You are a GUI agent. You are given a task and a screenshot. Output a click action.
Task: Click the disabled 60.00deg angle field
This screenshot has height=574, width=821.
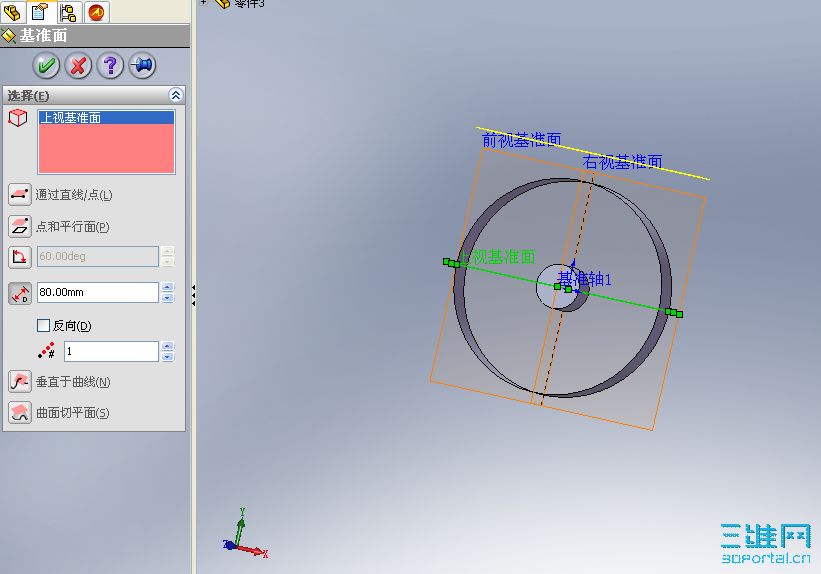click(x=98, y=256)
